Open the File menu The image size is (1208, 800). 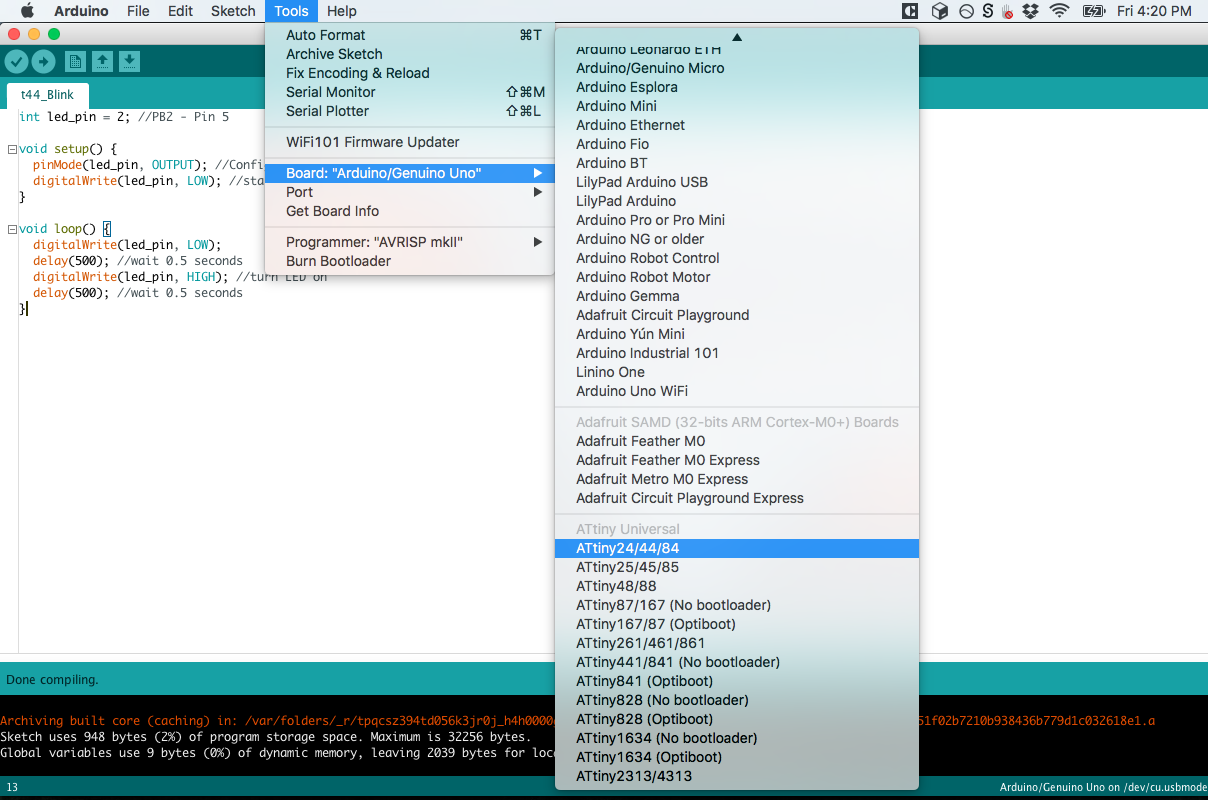(x=139, y=11)
